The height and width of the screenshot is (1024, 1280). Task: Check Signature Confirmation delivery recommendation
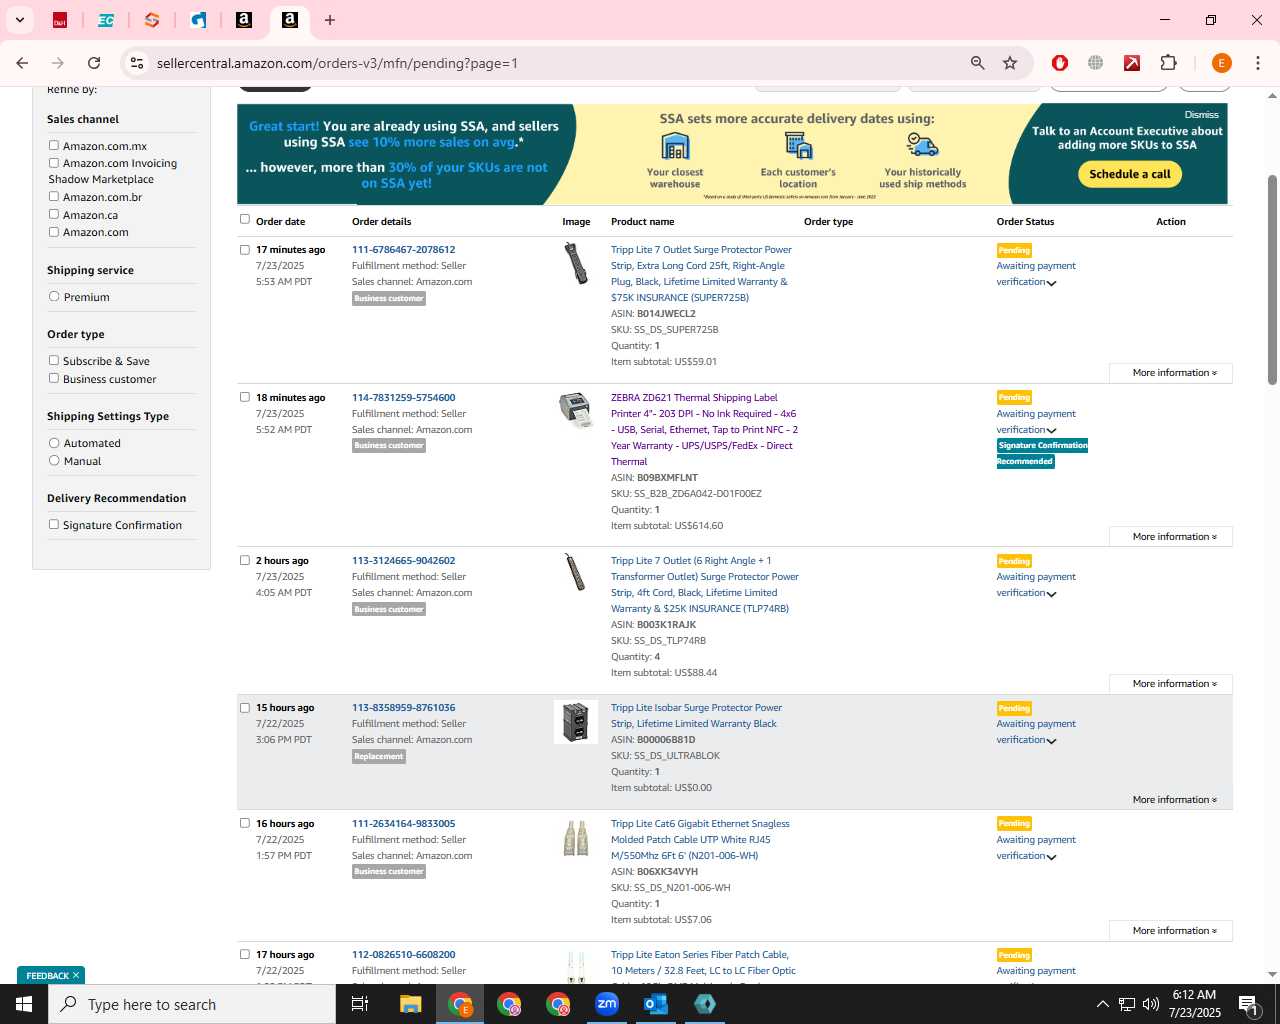54,524
